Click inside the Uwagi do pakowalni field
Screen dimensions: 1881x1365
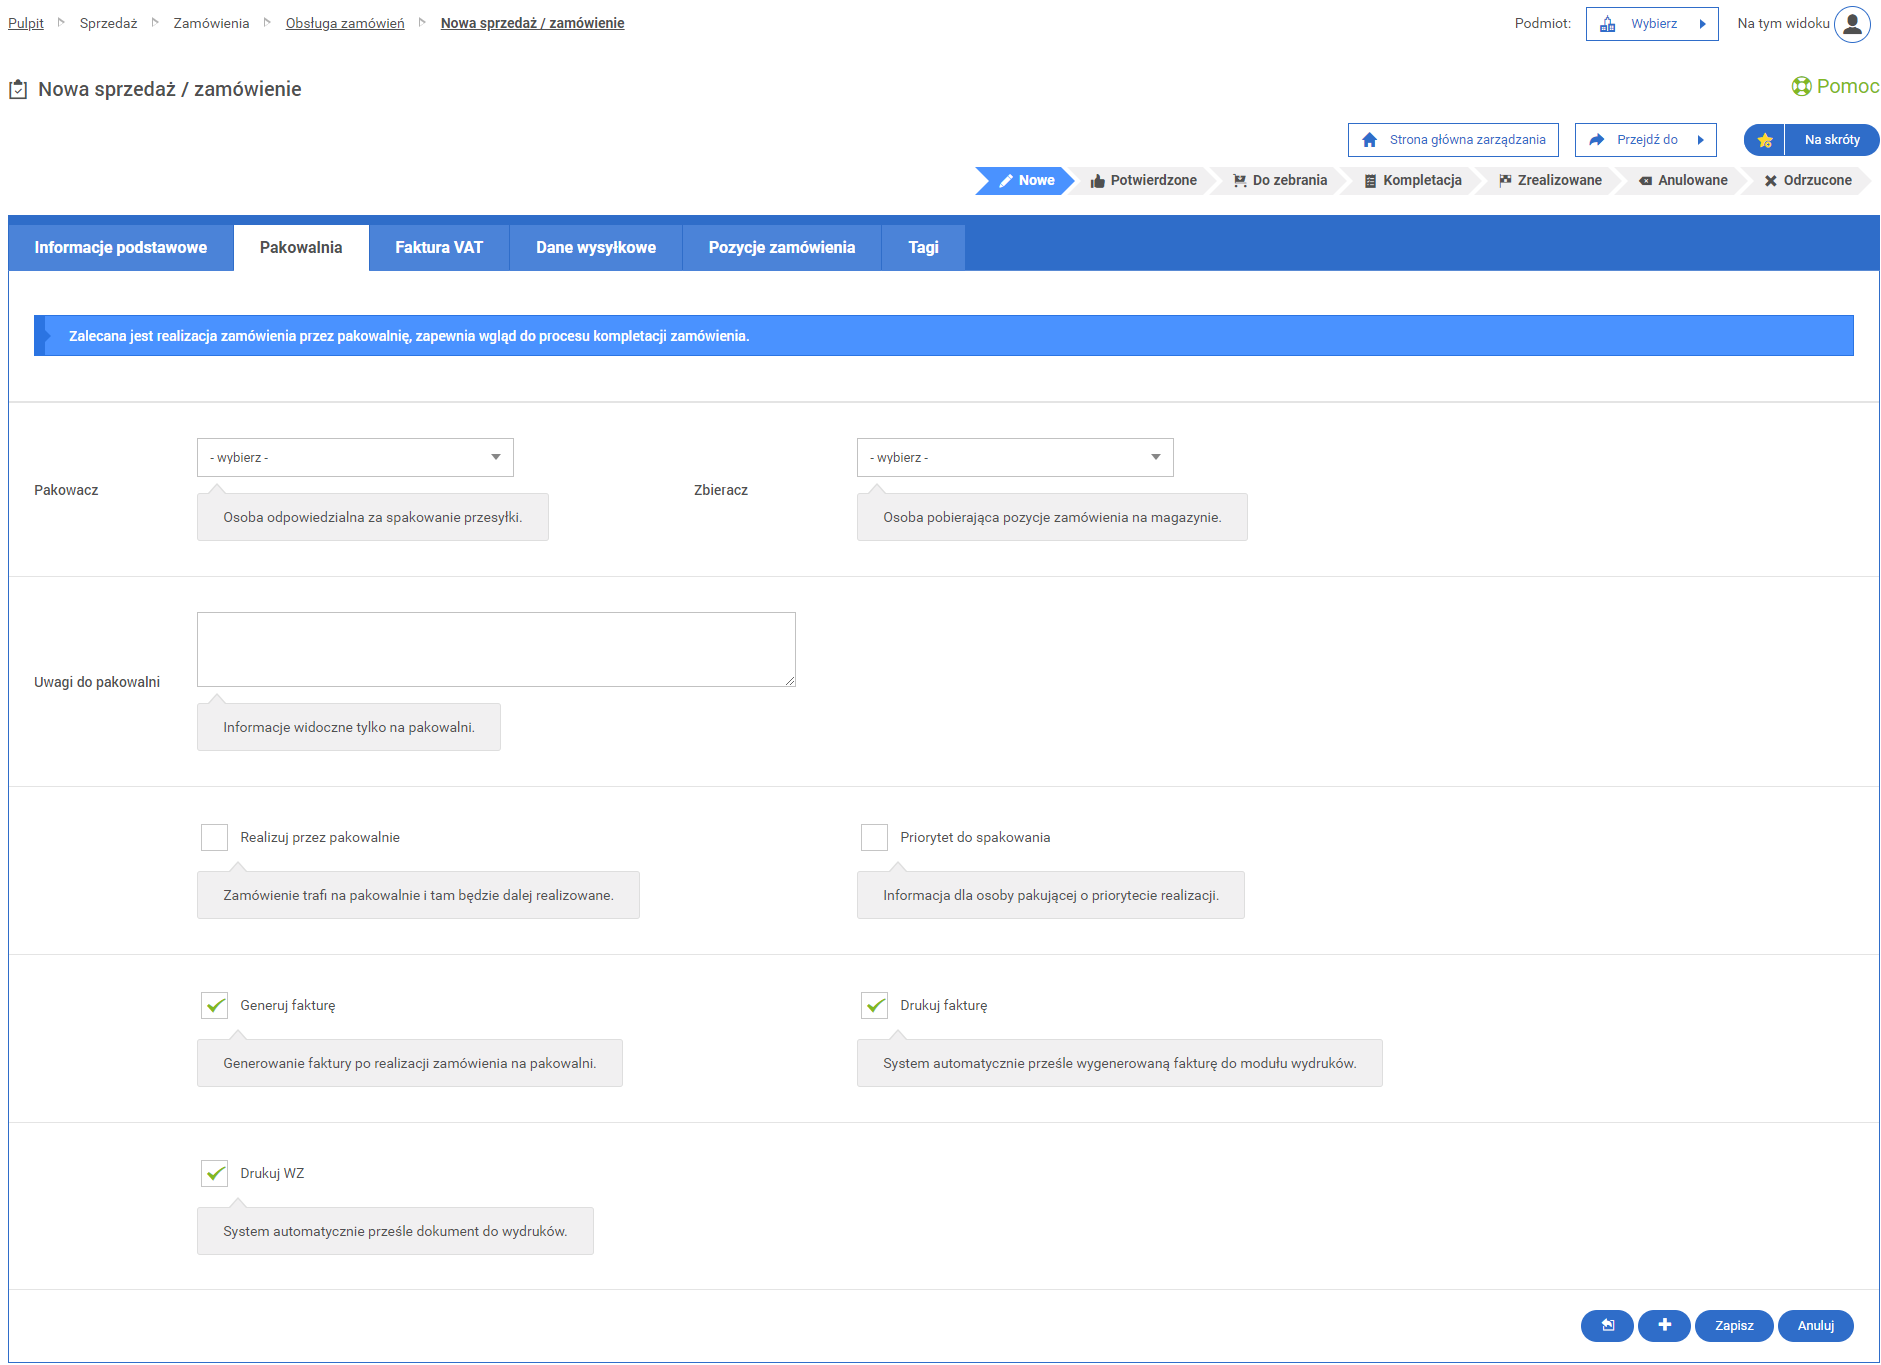[x=496, y=650]
